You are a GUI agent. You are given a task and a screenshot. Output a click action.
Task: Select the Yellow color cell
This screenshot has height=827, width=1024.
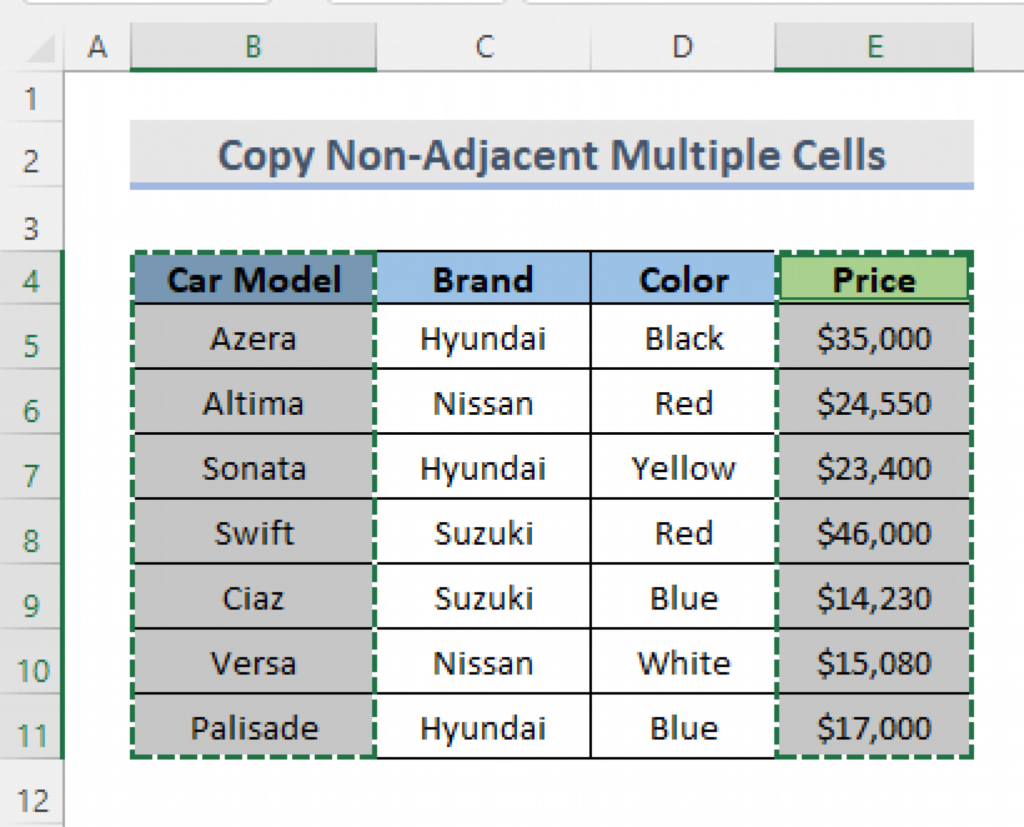(683, 468)
